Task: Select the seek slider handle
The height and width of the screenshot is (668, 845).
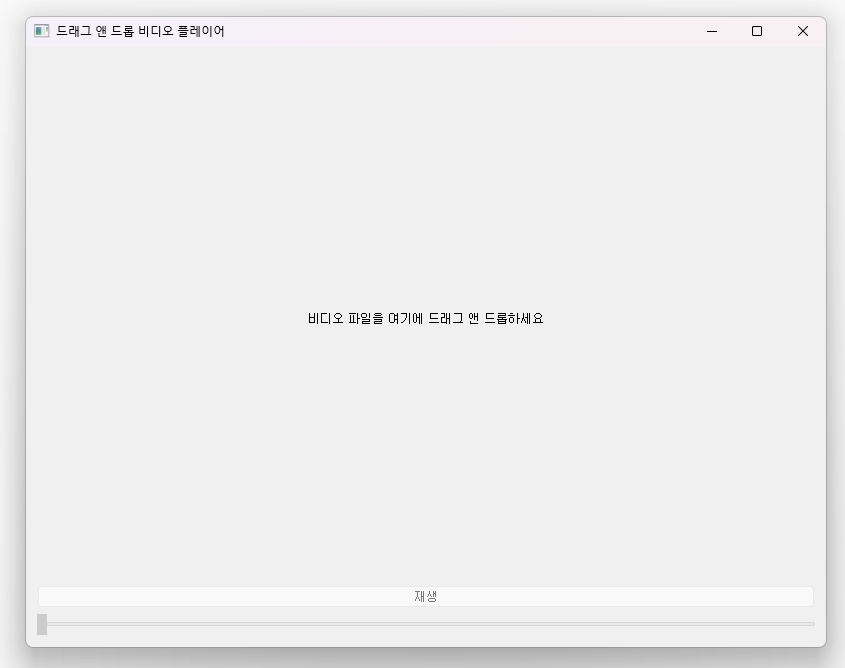Action: [41, 624]
